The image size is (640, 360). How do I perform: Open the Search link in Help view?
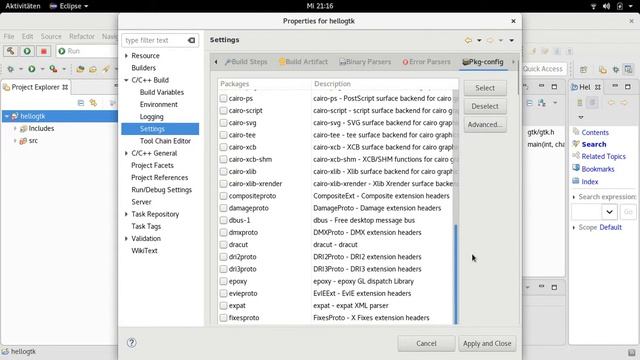pyautogui.click(x=593, y=144)
